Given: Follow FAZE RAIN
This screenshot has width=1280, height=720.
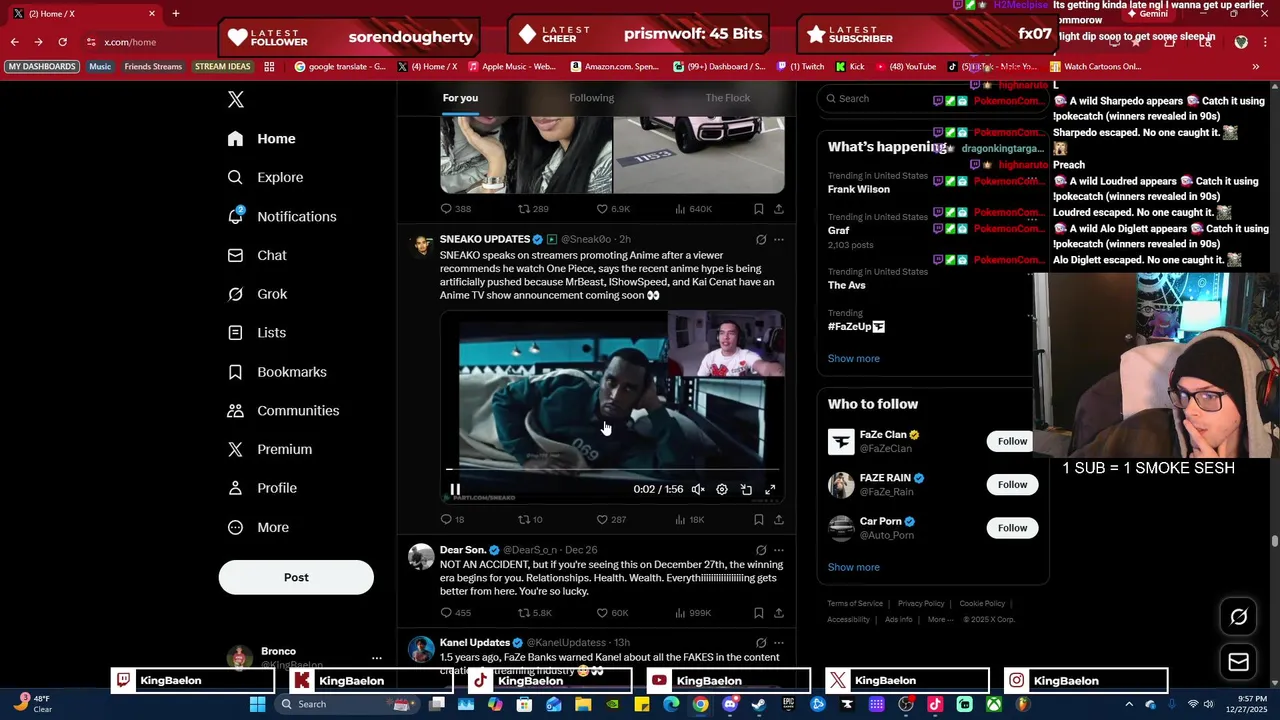Looking at the screenshot, I should (x=1012, y=485).
